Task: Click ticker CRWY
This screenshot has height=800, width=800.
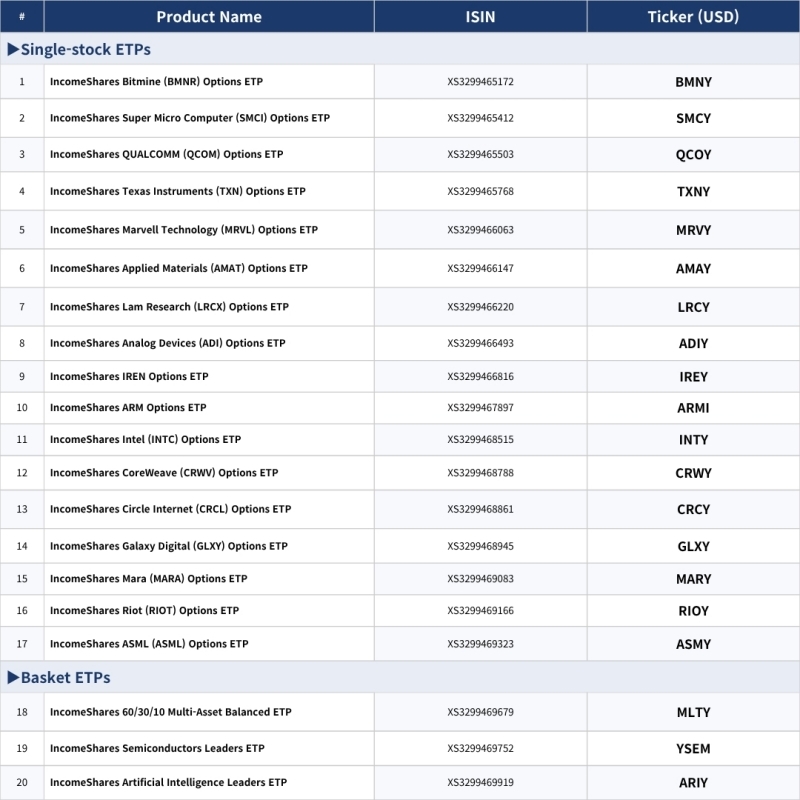Action: (693, 473)
